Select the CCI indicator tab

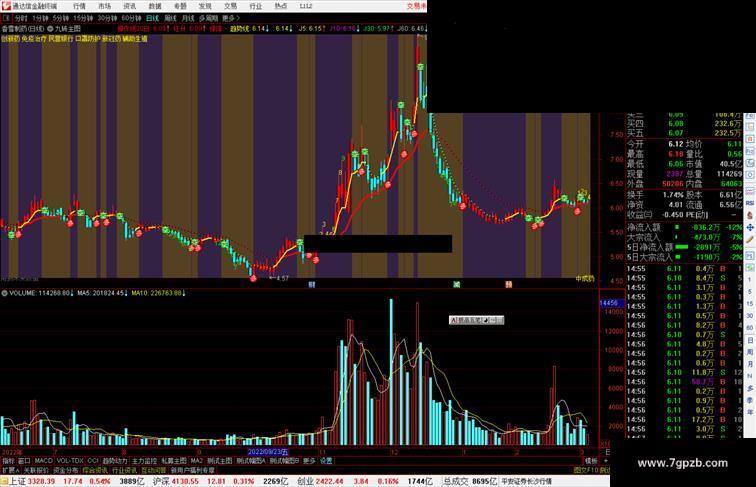click(93, 461)
